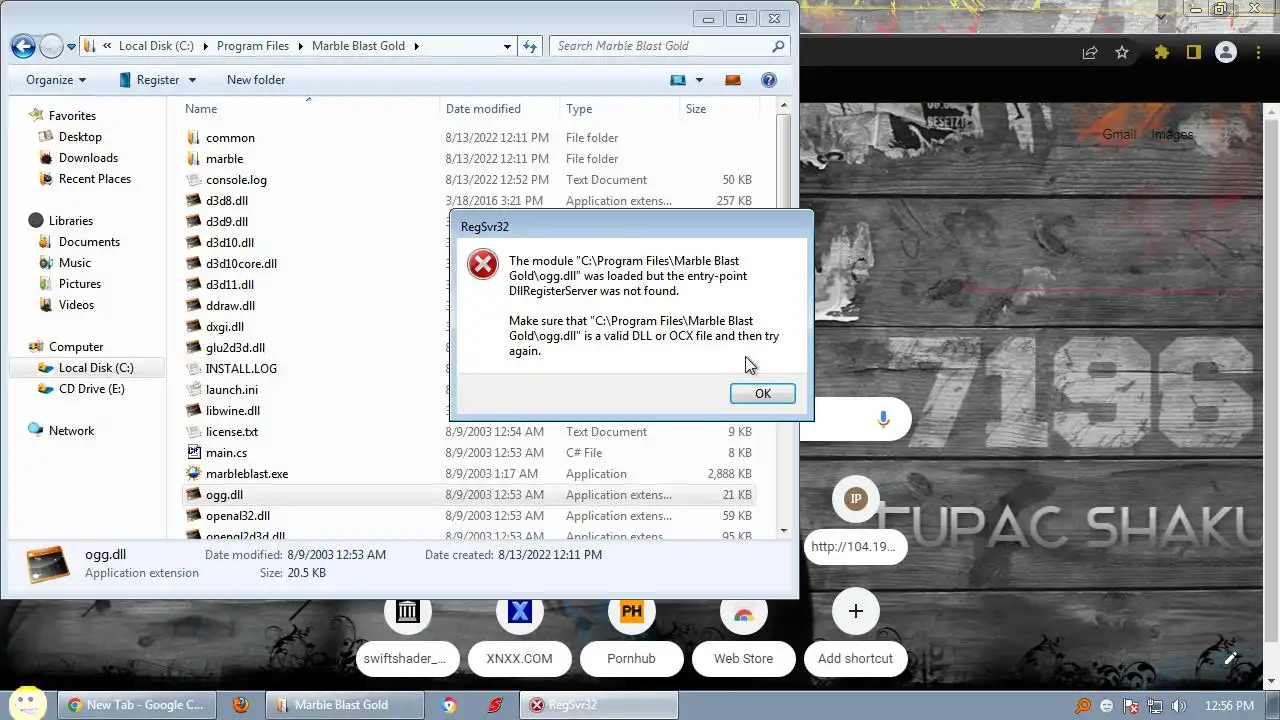The height and width of the screenshot is (720, 1280).
Task: Open the Documents library
Action: click(89, 242)
